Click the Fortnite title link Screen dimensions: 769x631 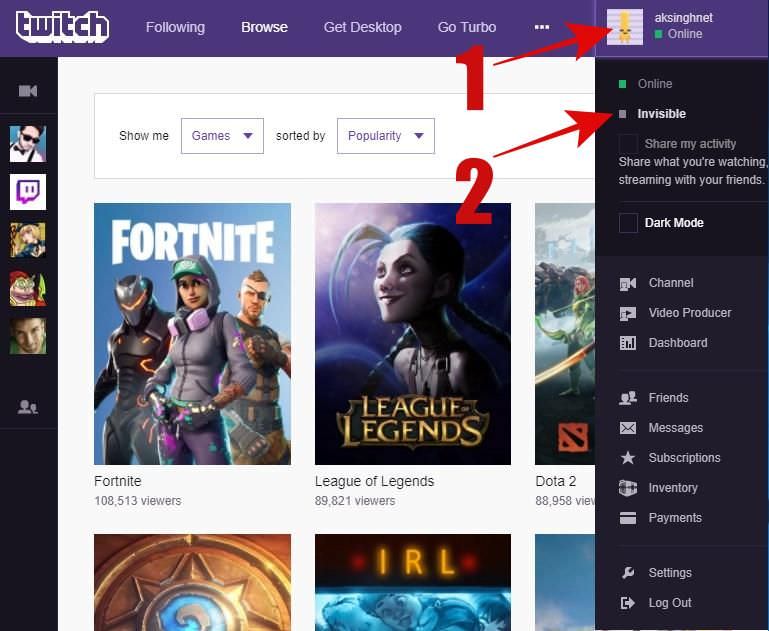[x=118, y=481]
